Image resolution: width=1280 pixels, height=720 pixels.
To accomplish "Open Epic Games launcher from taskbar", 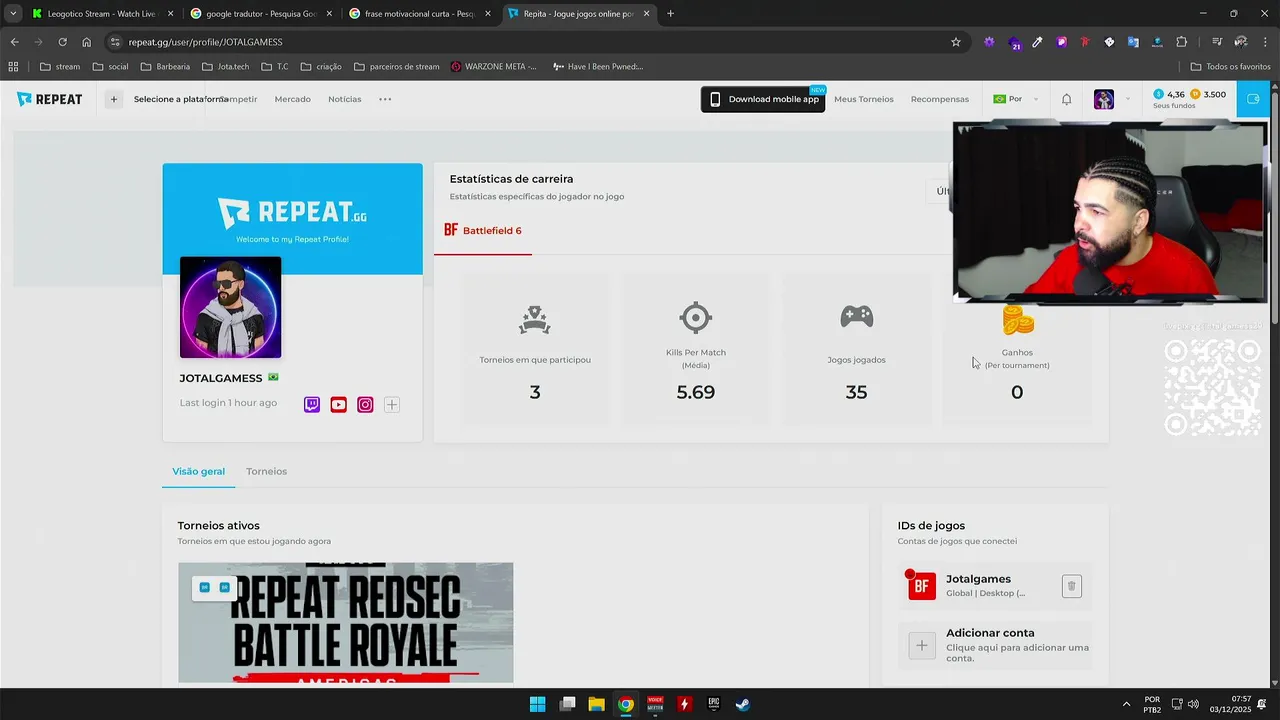I will (x=714, y=704).
